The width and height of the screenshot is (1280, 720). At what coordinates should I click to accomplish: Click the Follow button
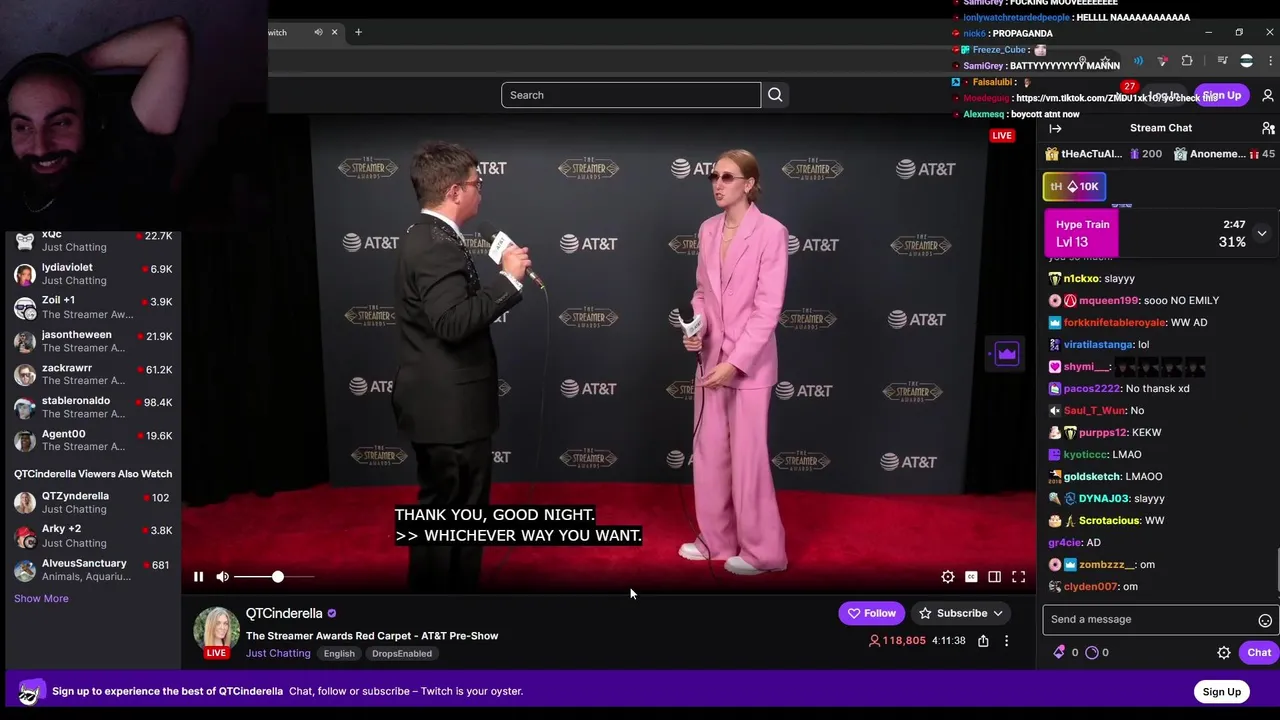pyautogui.click(x=871, y=613)
